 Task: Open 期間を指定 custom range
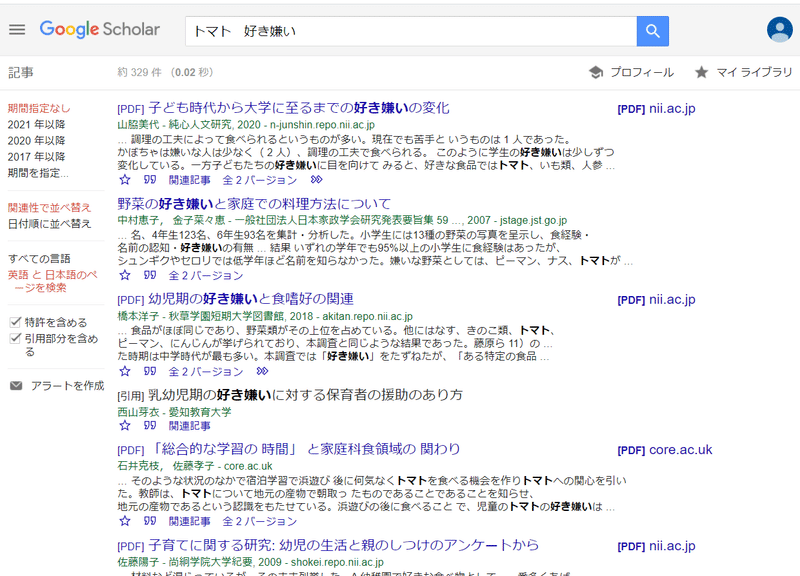(38, 173)
